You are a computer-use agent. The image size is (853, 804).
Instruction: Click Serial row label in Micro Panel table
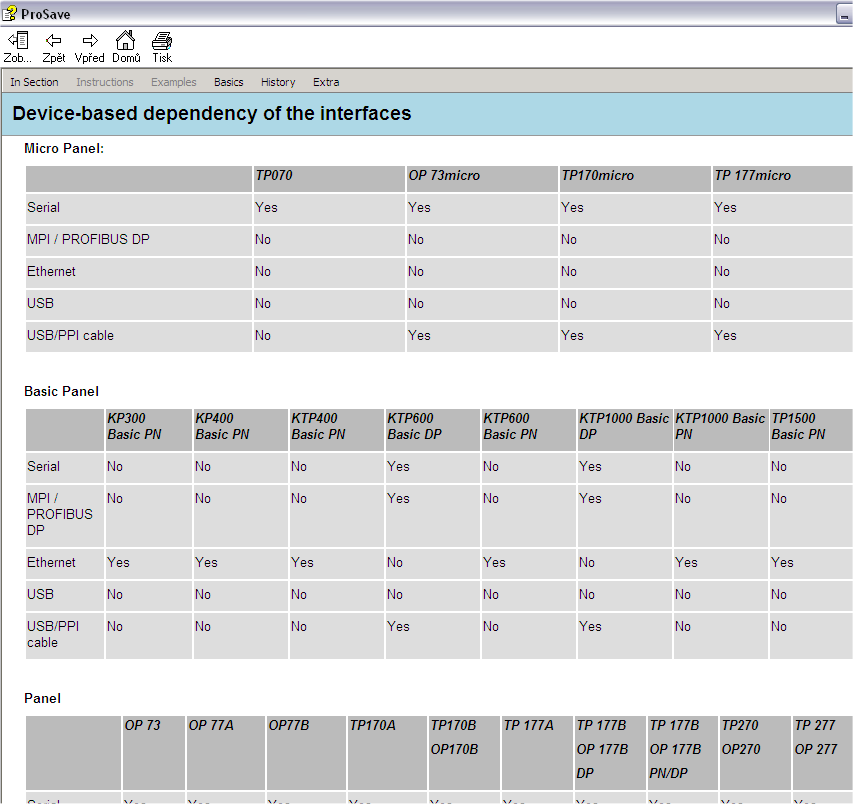(x=44, y=207)
